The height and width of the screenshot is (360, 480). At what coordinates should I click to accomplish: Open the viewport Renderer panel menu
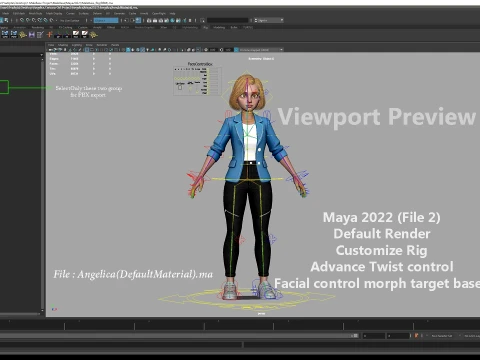(102, 45)
